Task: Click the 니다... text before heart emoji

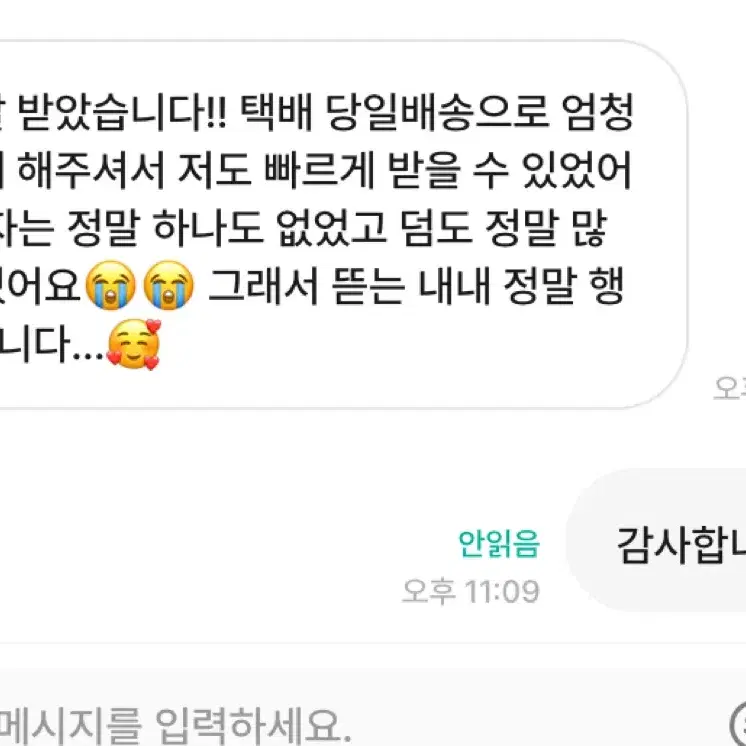Action: coord(51,344)
